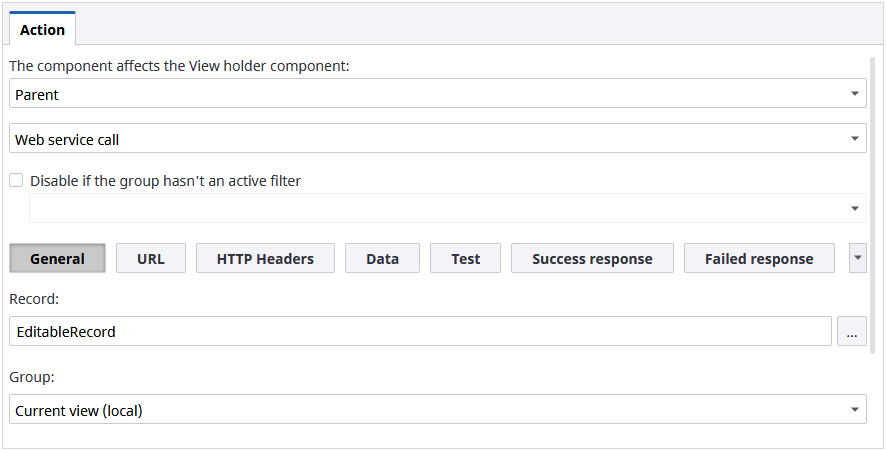This screenshot has width=886, height=451.
Task: Click the ellipsis button beside Record field
Action: (x=851, y=332)
